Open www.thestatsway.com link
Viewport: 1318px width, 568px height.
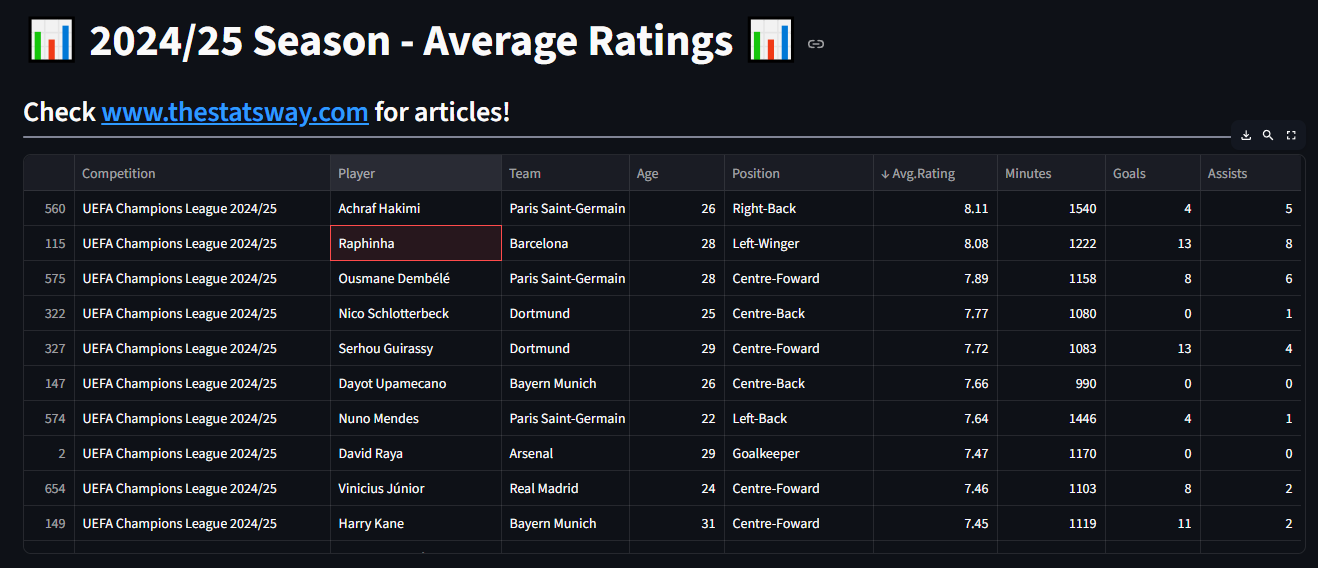coord(235,112)
